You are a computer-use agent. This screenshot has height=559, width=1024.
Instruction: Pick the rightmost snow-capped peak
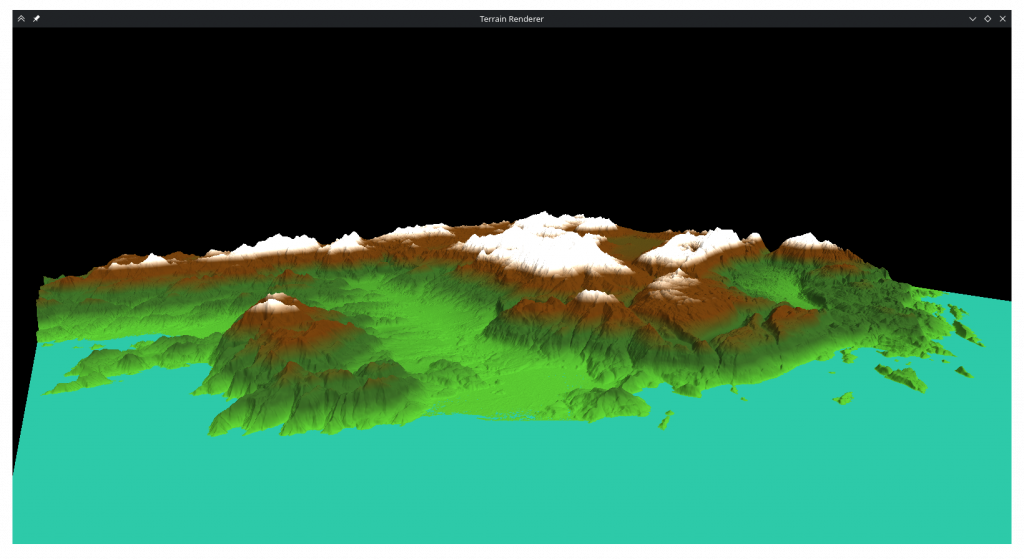(x=808, y=241)
